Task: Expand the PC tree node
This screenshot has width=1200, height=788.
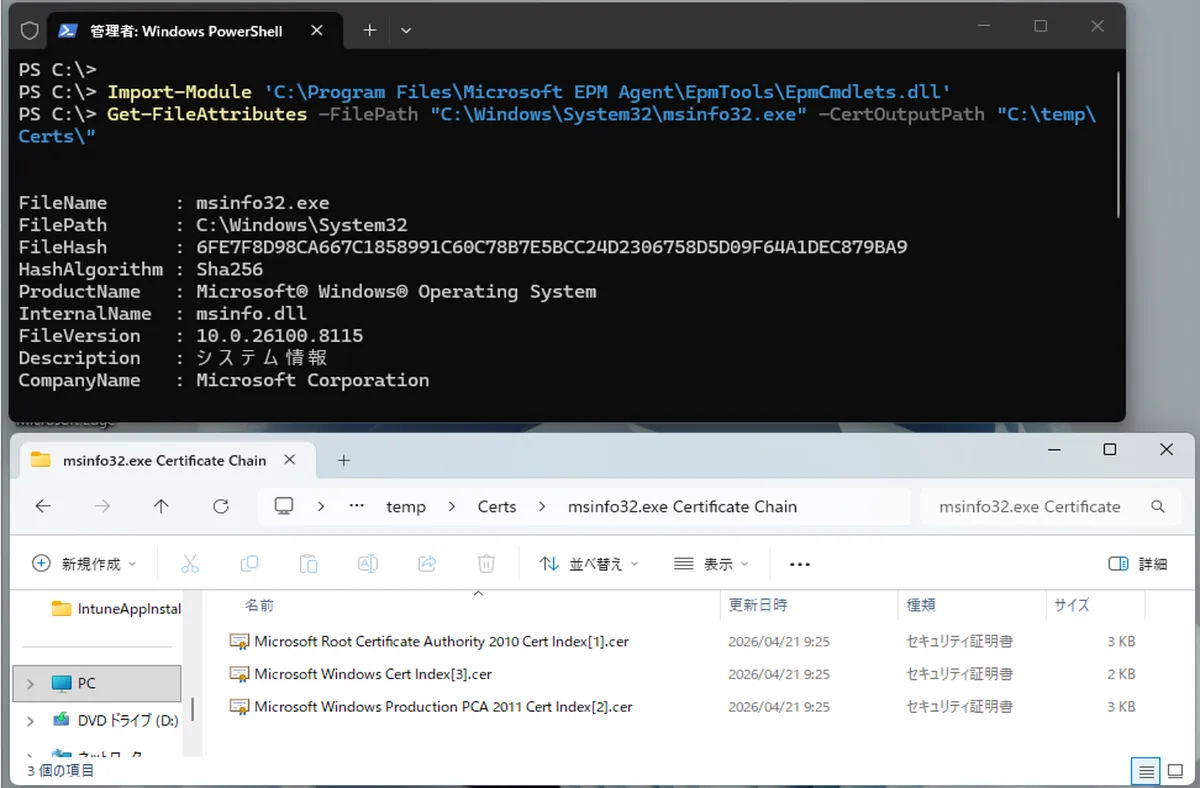Action: click(x=30, y=684)
